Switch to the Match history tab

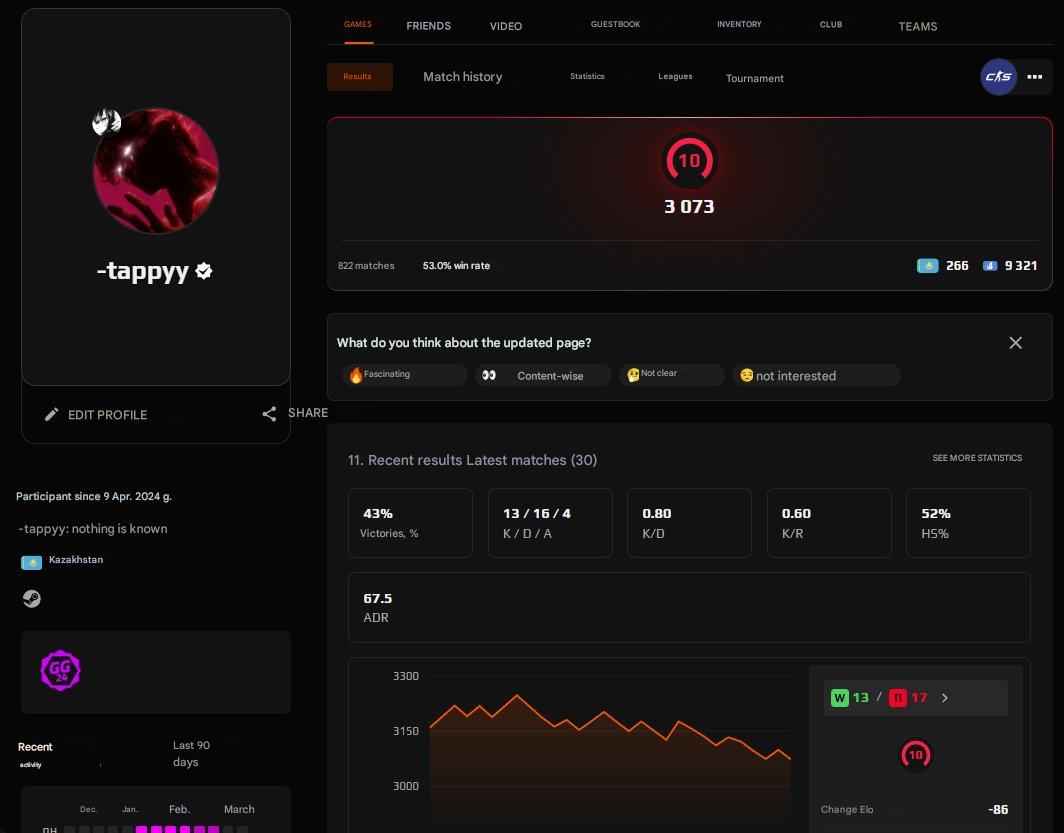[x=462, y=76]
